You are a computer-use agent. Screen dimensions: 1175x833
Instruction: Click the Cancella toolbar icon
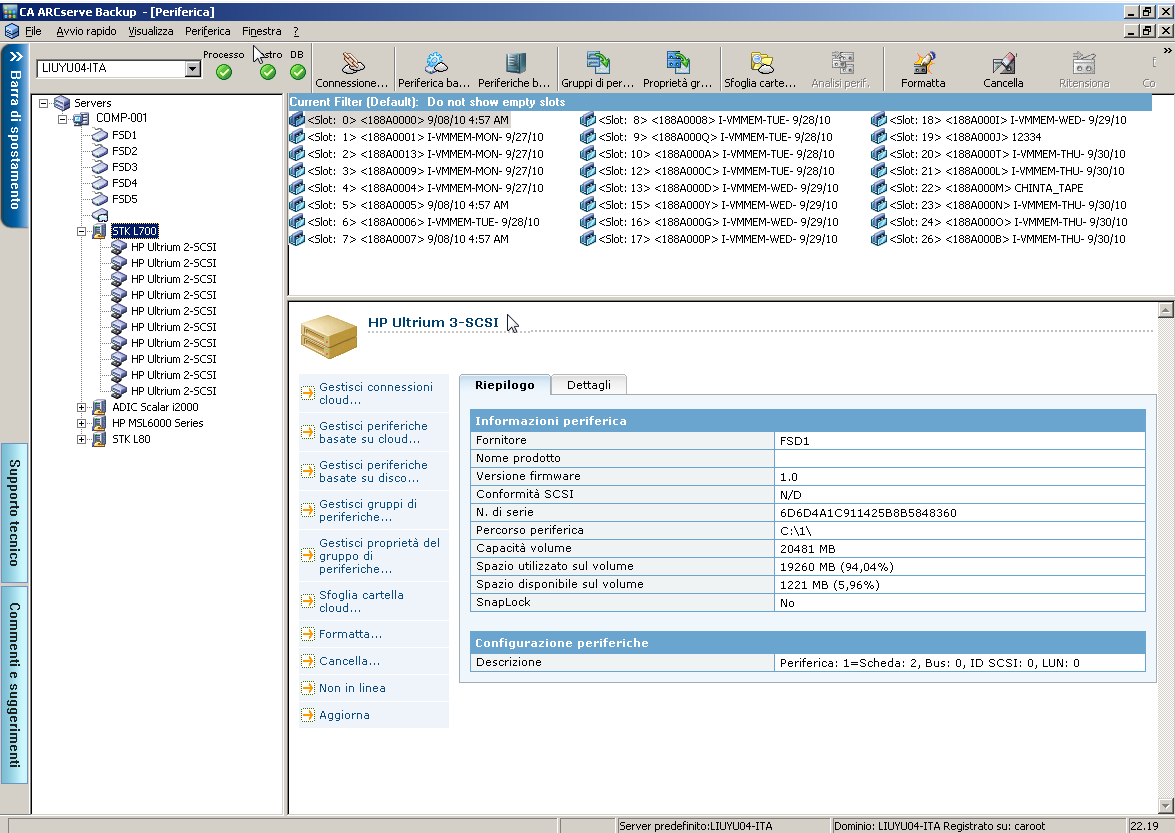[x=1003, y=64]
